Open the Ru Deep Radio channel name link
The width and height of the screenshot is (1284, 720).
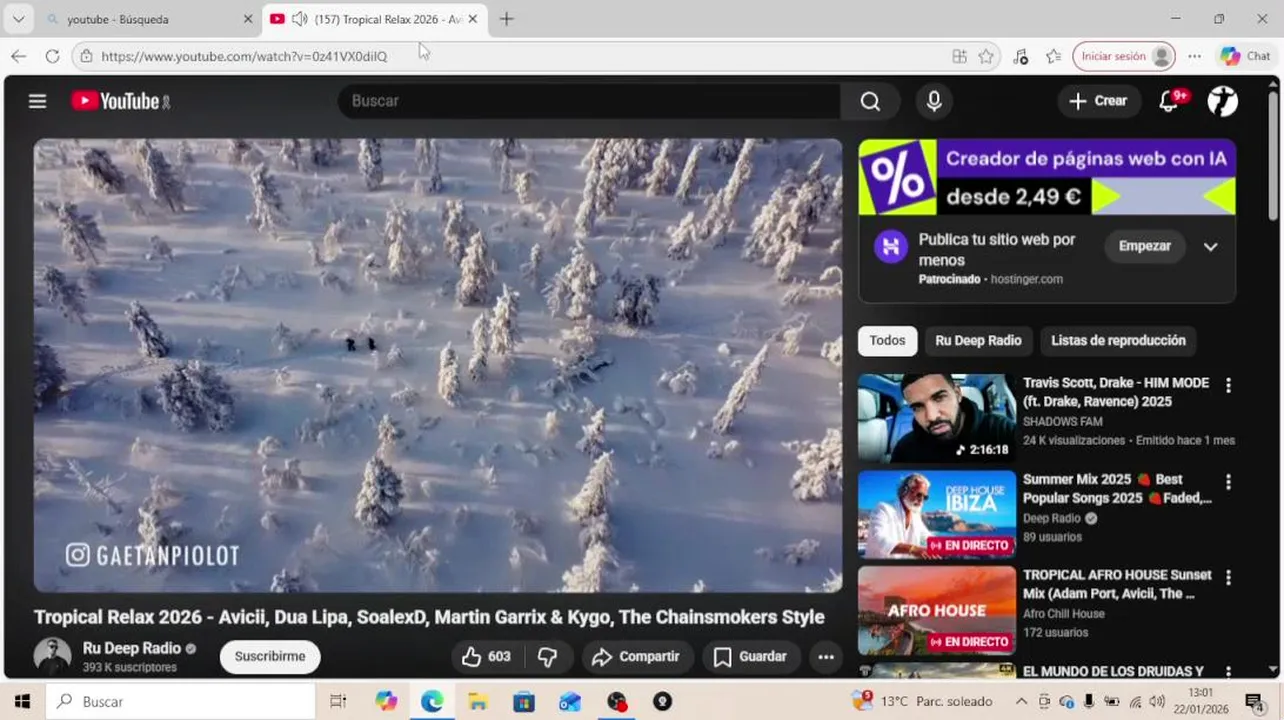(132, 648)
